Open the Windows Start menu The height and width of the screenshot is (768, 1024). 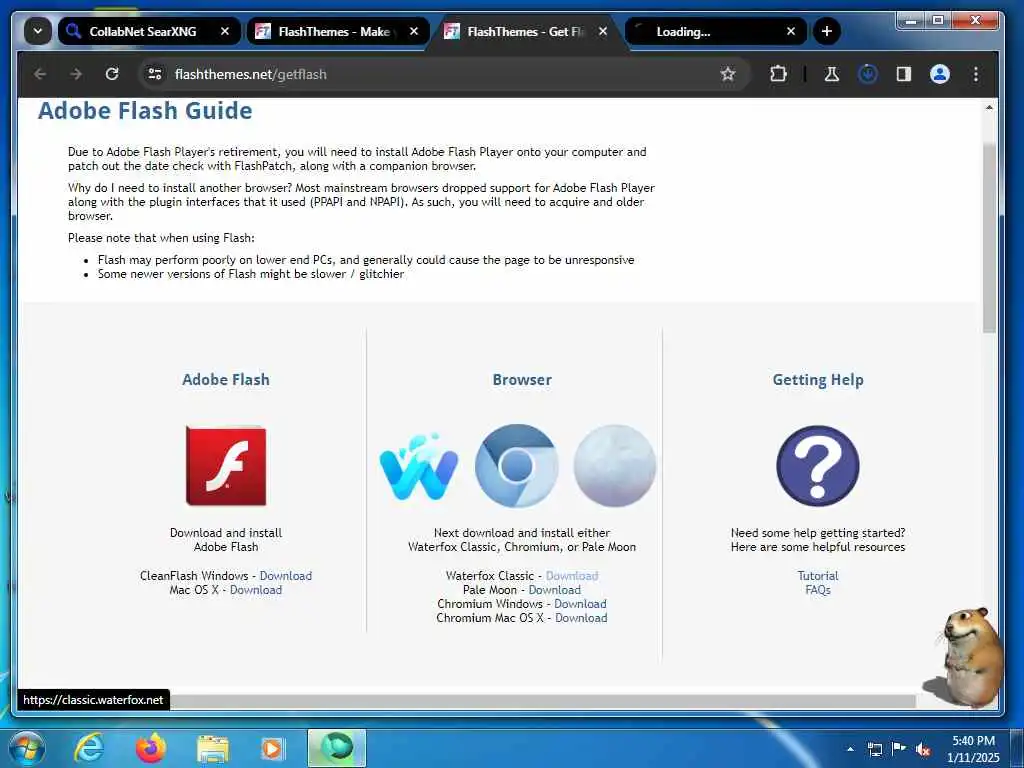26,748
